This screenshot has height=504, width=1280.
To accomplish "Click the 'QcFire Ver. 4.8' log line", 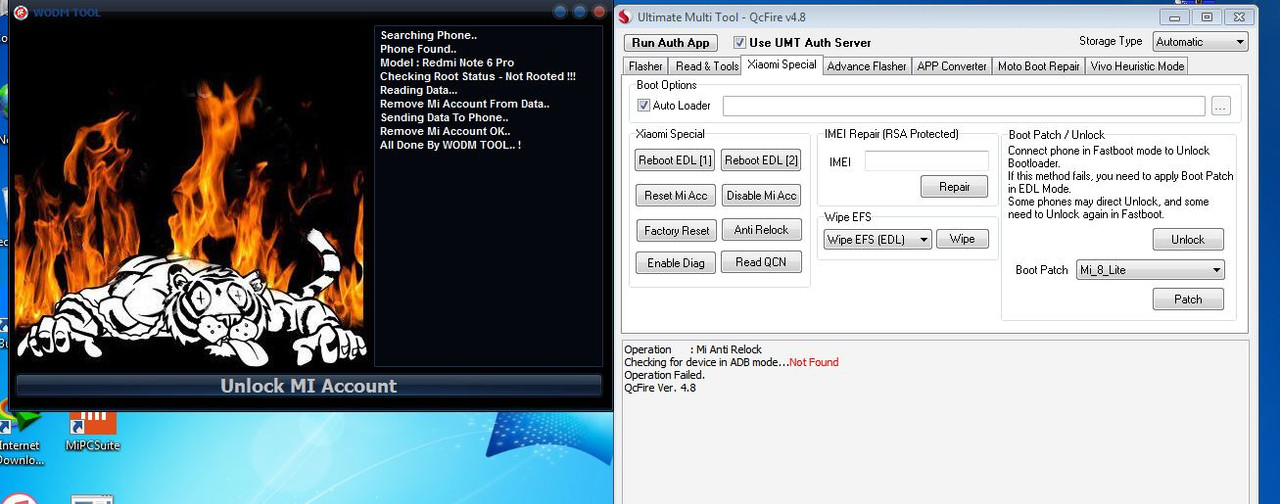I will [x=660, y=388].
